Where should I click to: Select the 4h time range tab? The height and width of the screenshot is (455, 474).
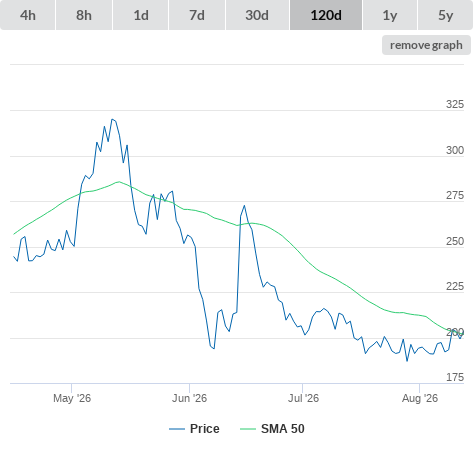pos(28,15)
